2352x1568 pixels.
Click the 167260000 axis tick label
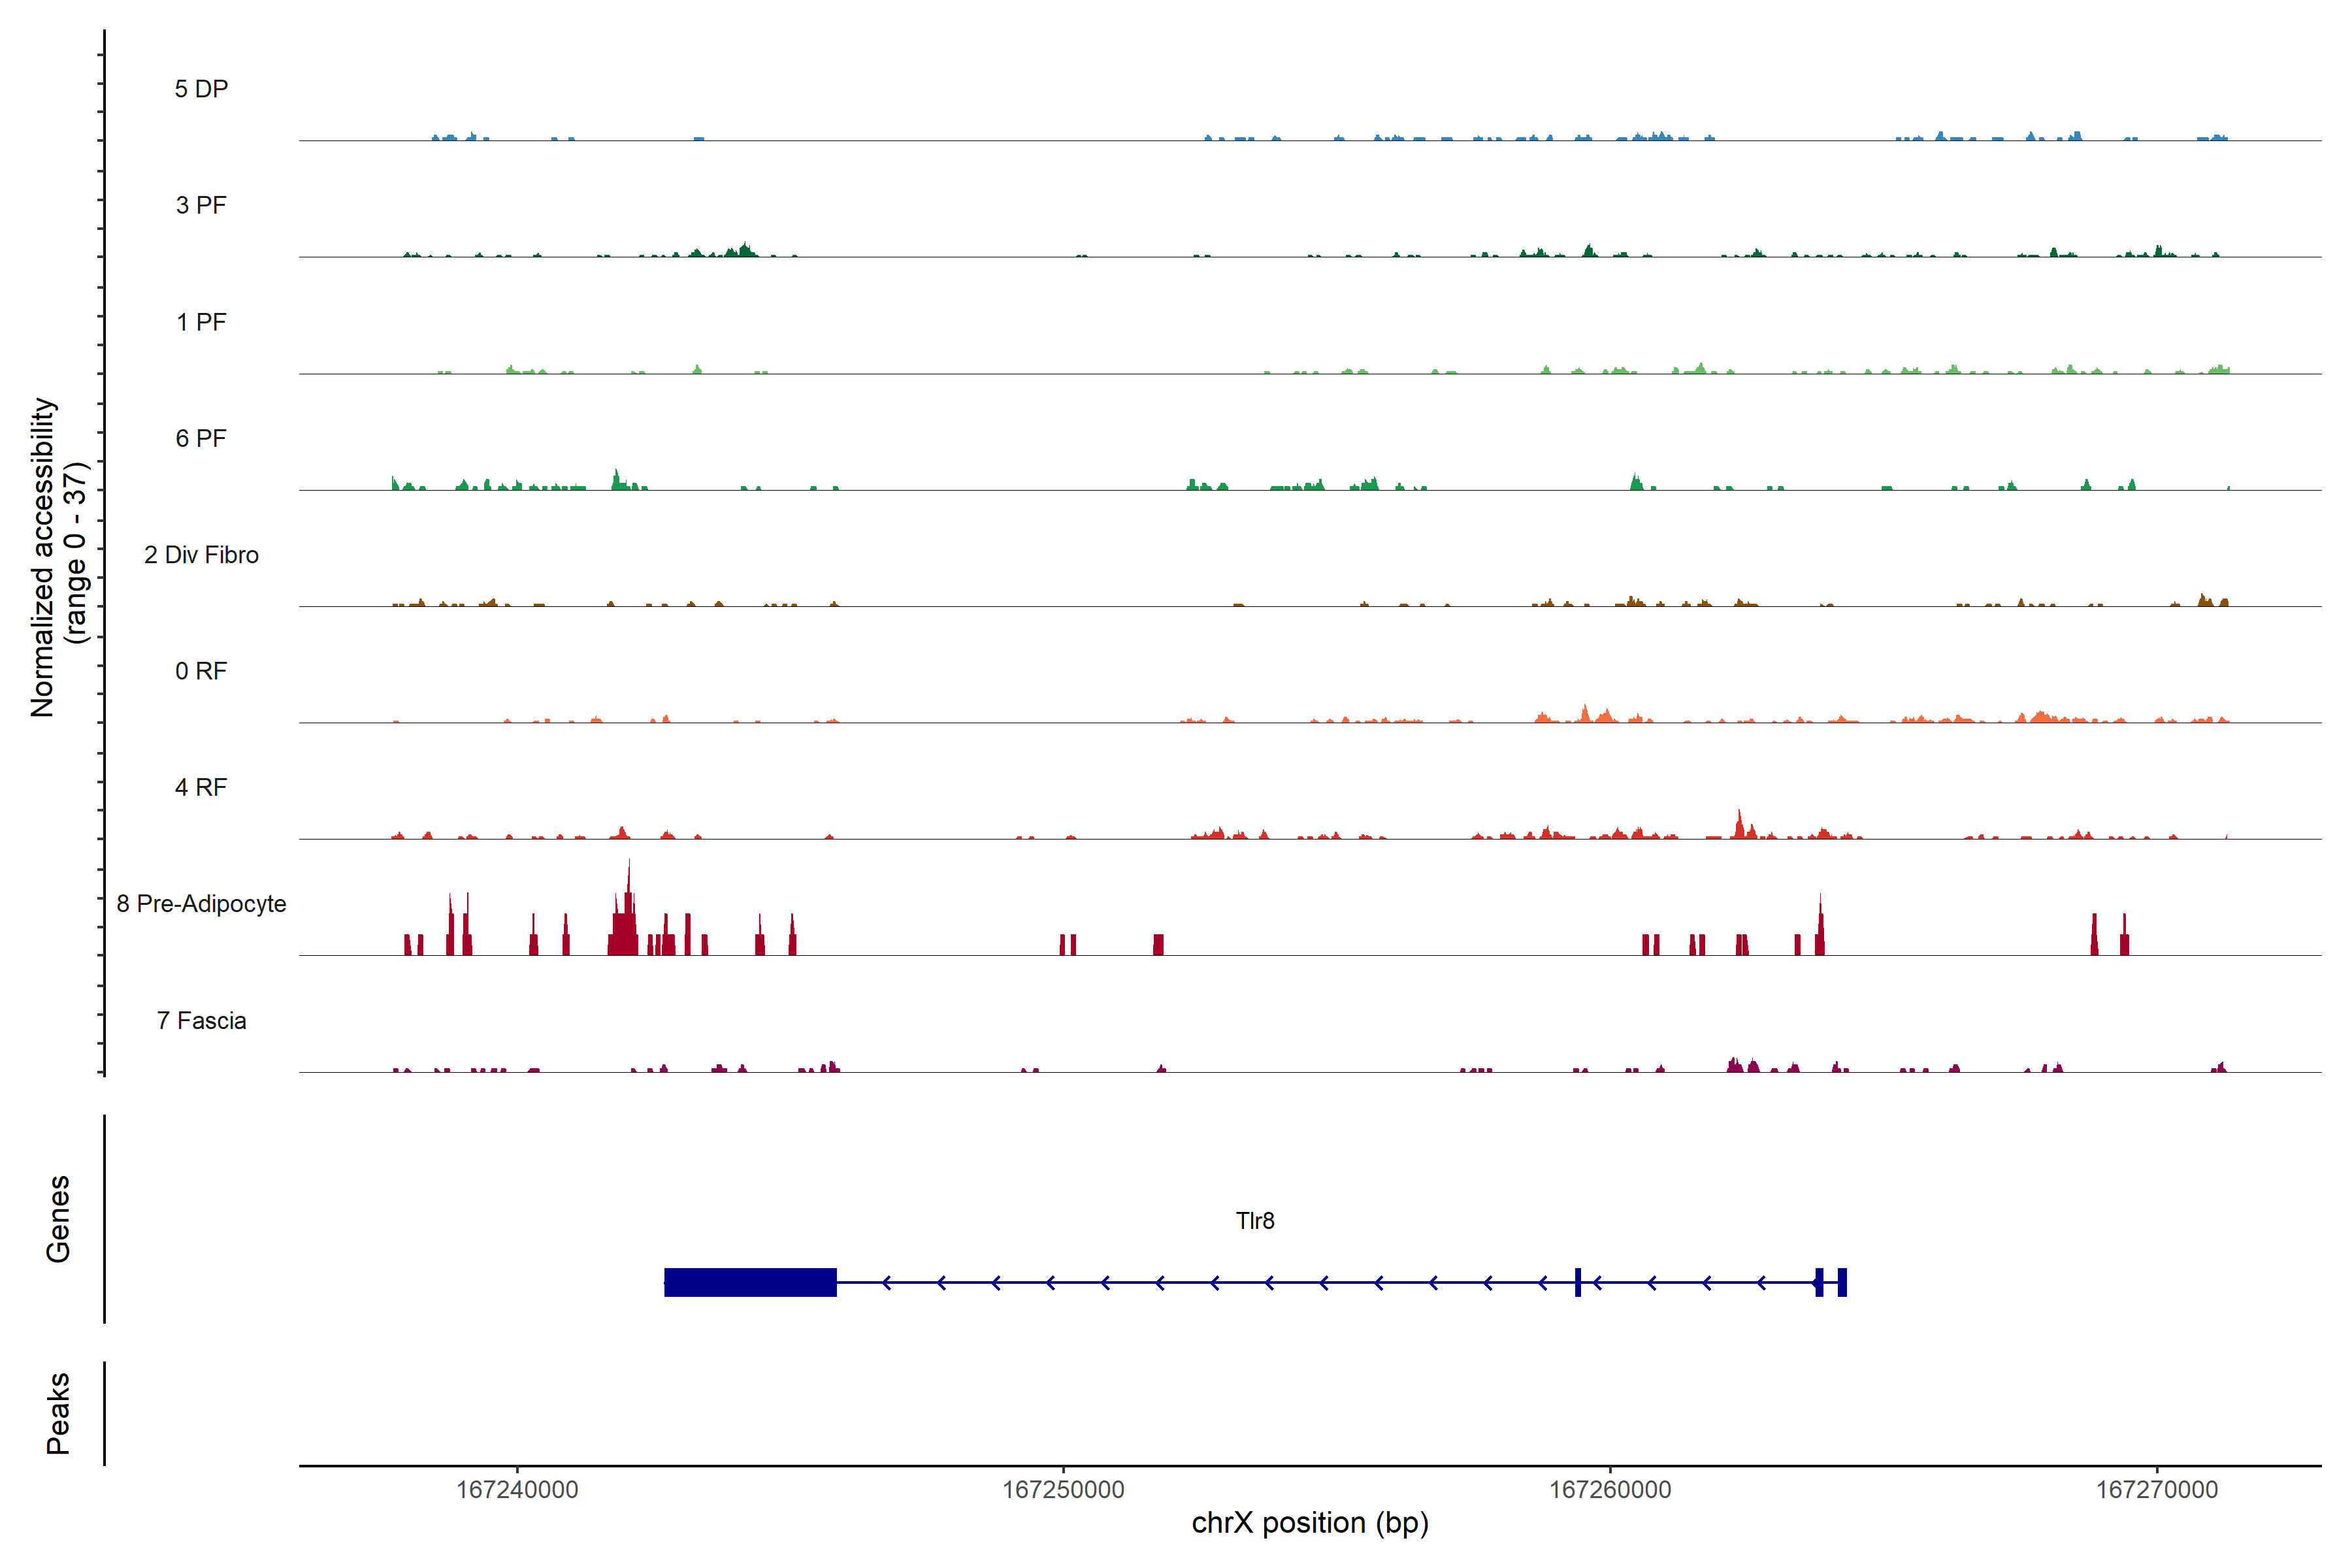pos(1610,1490)
